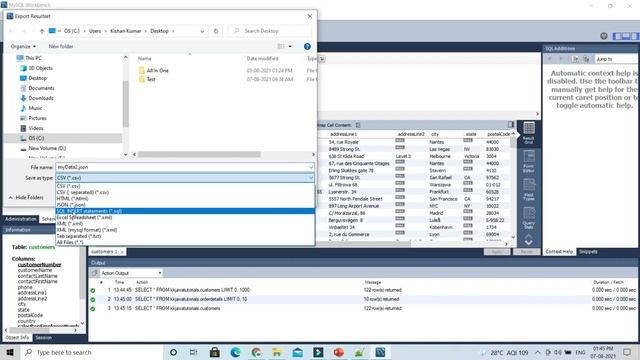Go up one folder level
This screenshot has height=360, width=640.
click(42, 31)
